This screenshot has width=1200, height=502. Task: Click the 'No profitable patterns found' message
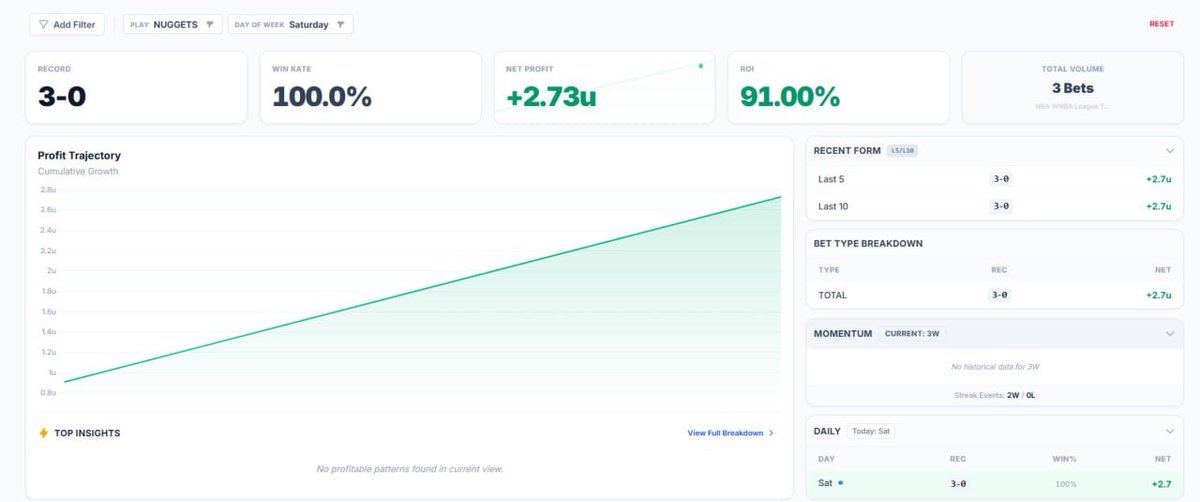pyautogui.click(x=409, y=468)
